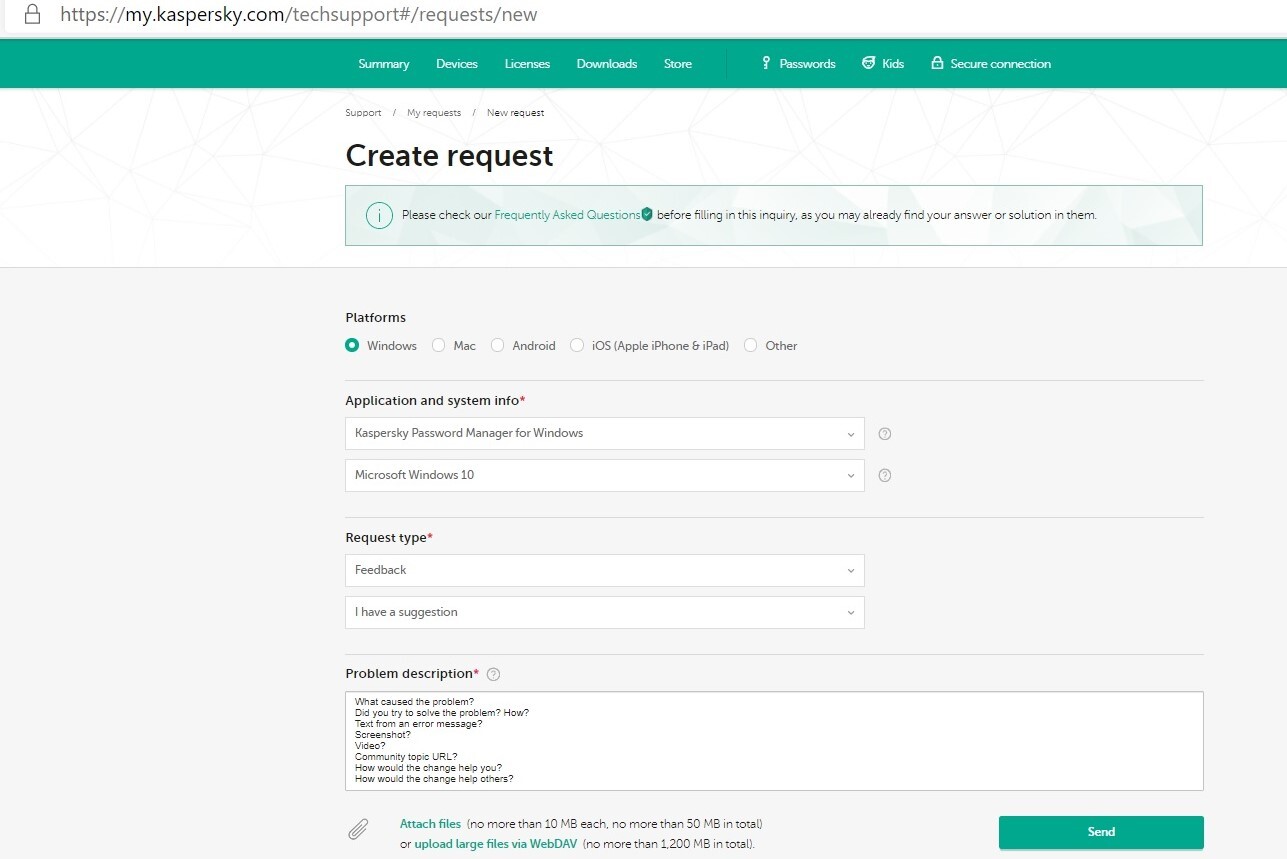Viewport: 1287px width, 859px height.
Task: Click the Create request heading
Action: tap(449, 156)
